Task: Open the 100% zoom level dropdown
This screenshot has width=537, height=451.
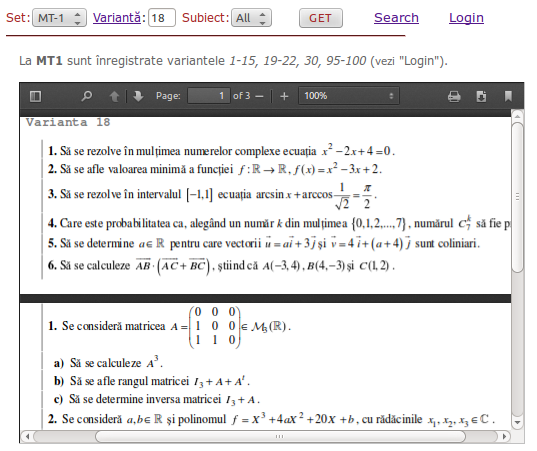Action: [349, 96]
